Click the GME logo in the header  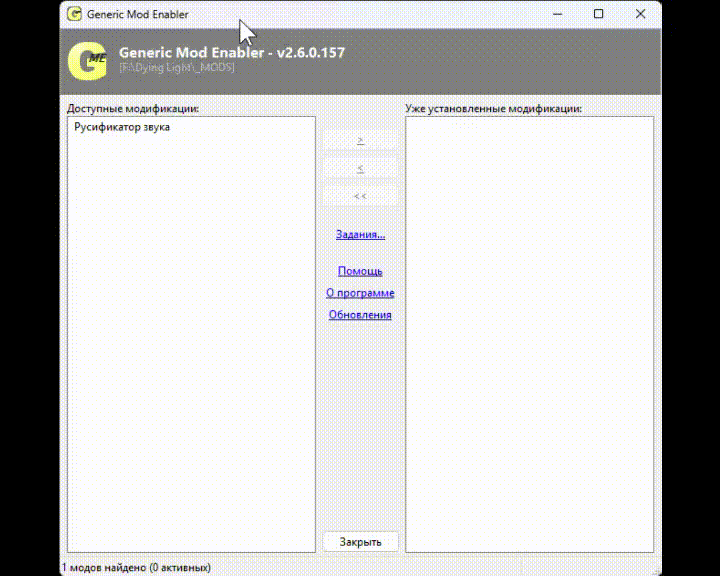[87, 61]
